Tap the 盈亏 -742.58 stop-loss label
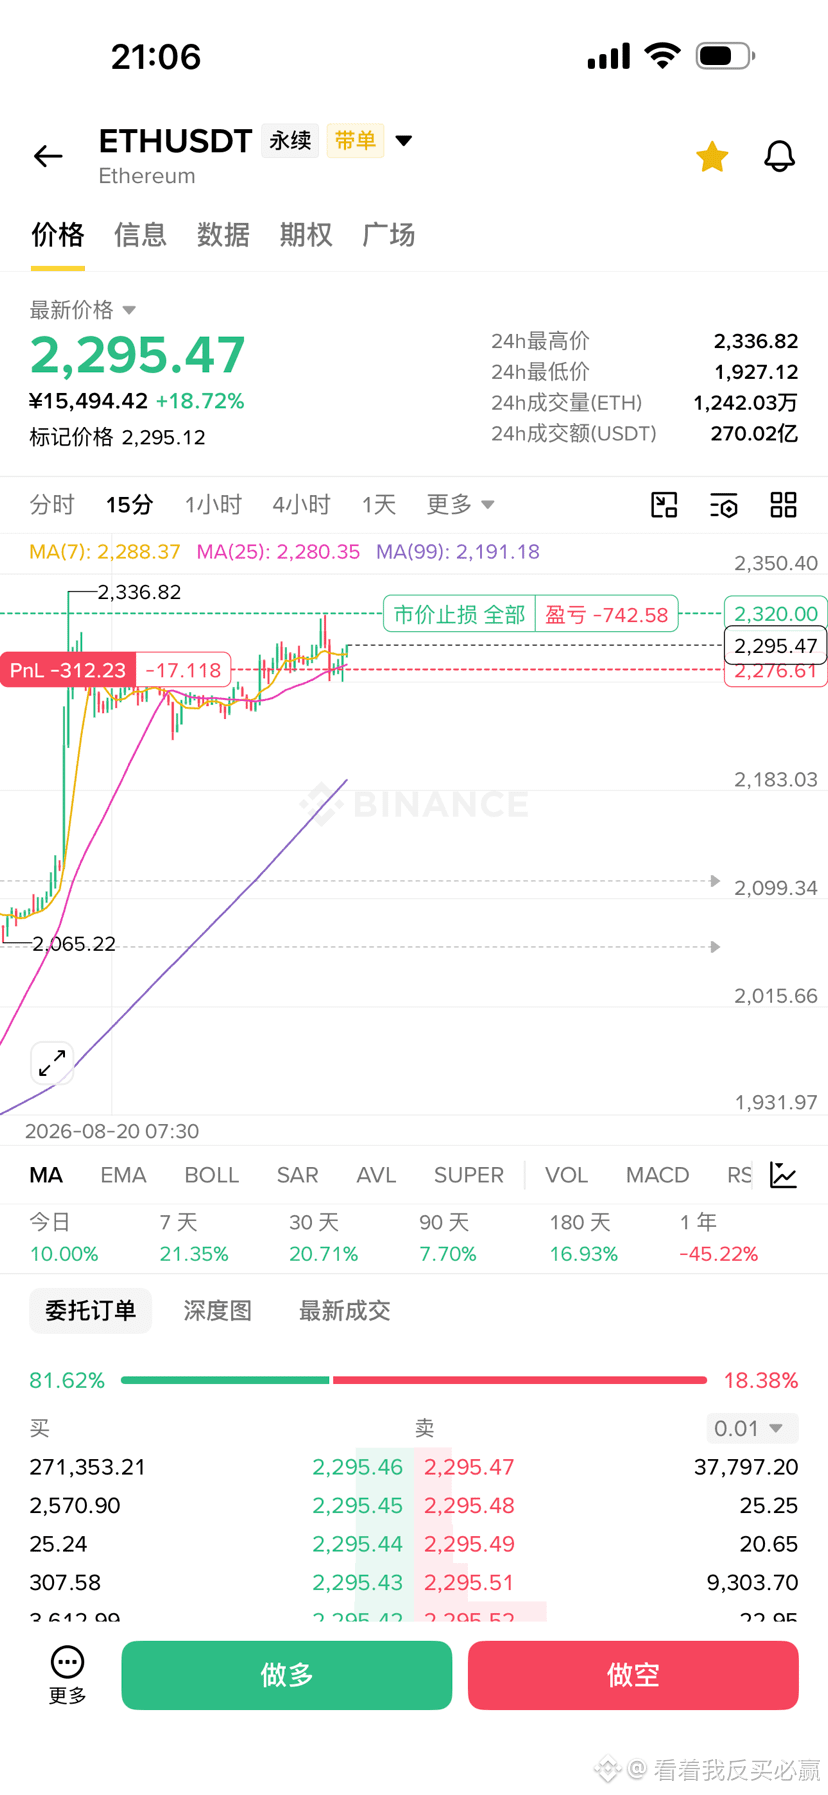The width and height of the screenshot is (828, 1795). click(x=607, y=614)
